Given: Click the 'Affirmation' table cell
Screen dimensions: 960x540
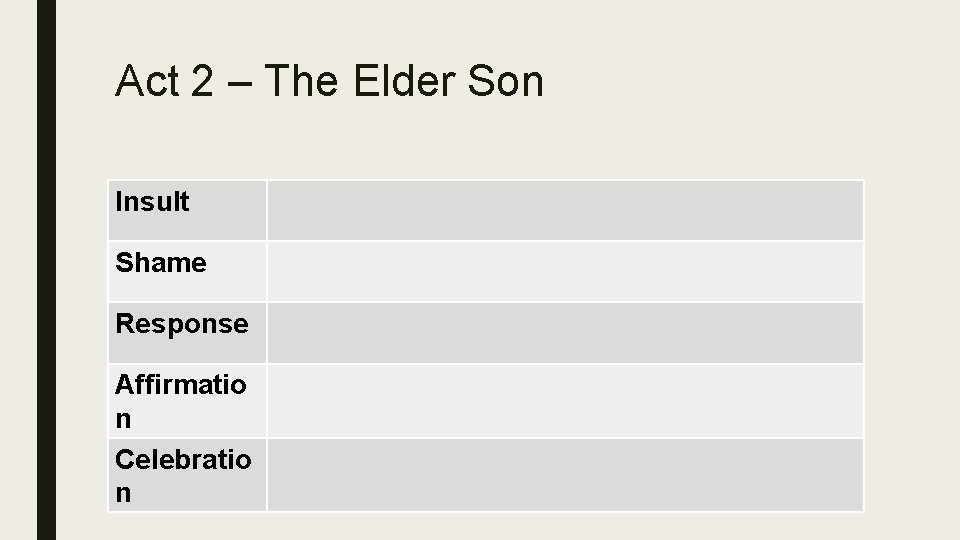Looking at the screenshot, I should [187, 401].
